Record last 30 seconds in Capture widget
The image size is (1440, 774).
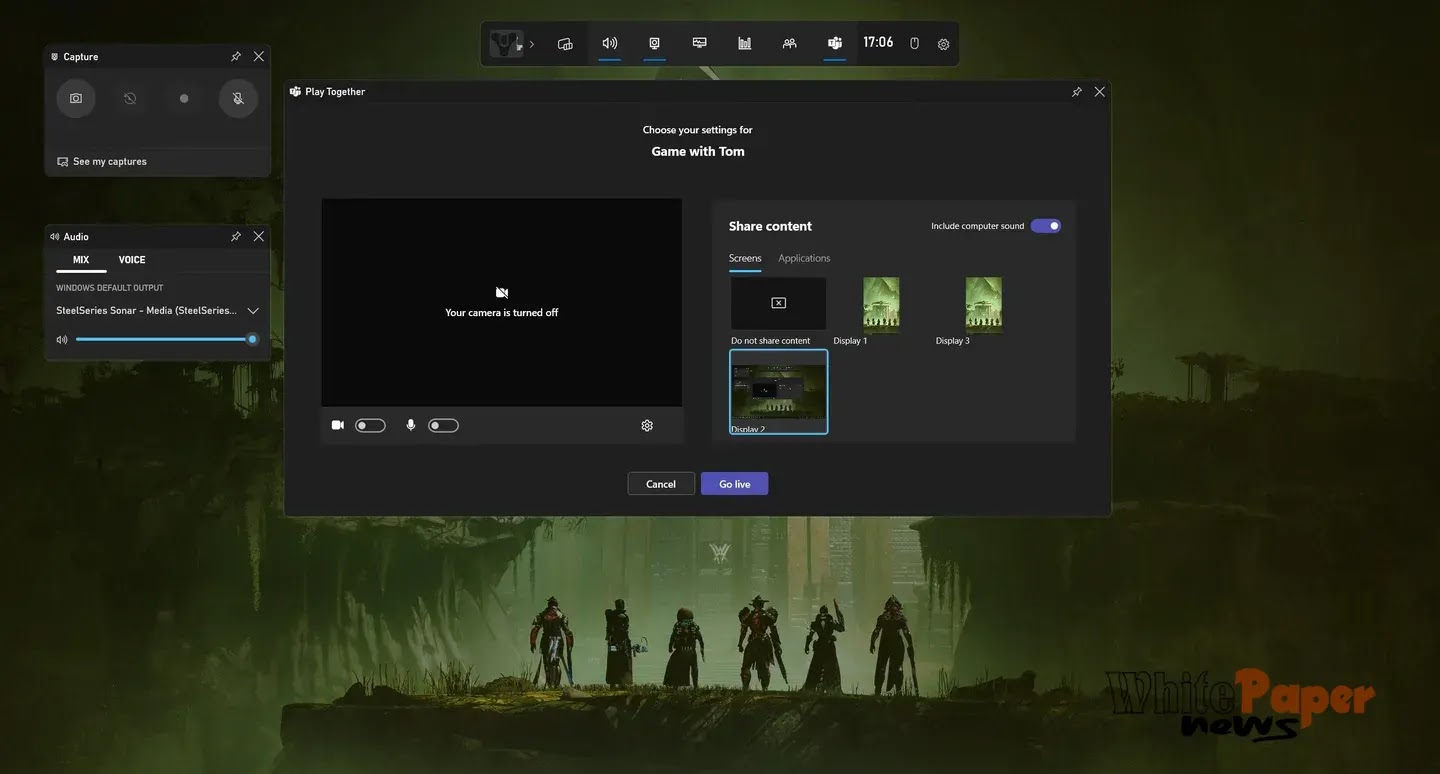[x=130, y=99]
